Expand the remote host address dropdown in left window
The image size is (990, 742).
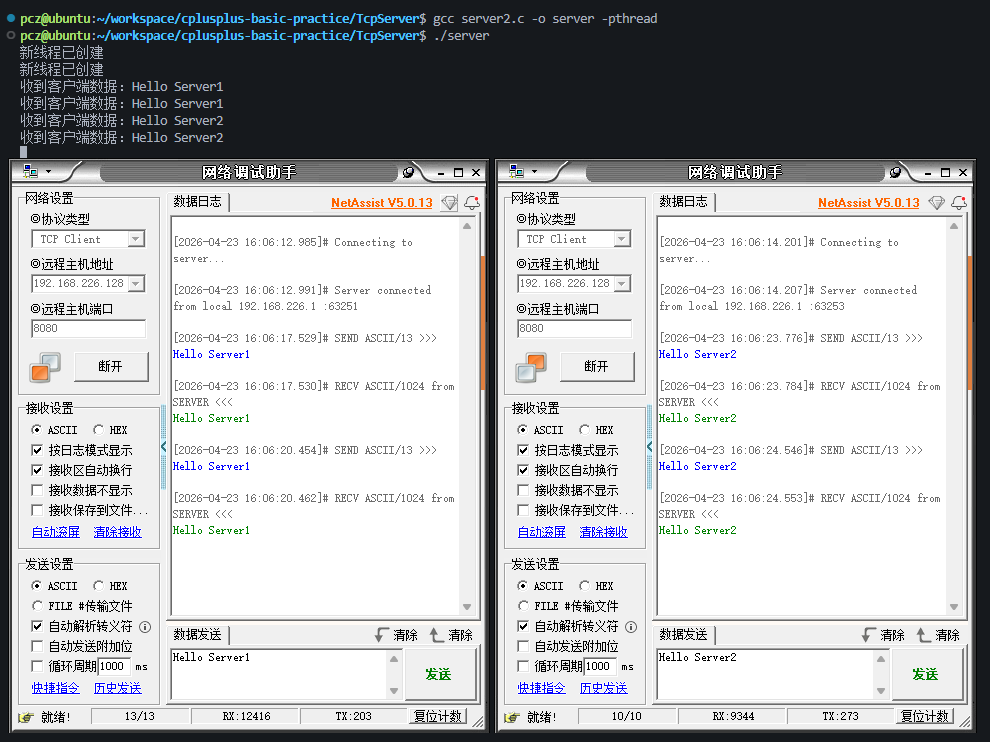click(136, 284)
